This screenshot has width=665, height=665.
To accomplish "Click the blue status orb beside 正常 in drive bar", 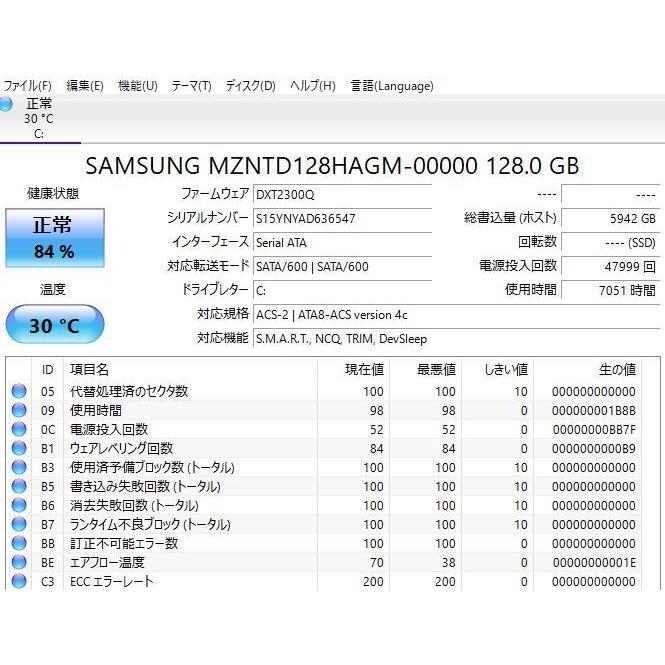I will [x=6, y=104].
